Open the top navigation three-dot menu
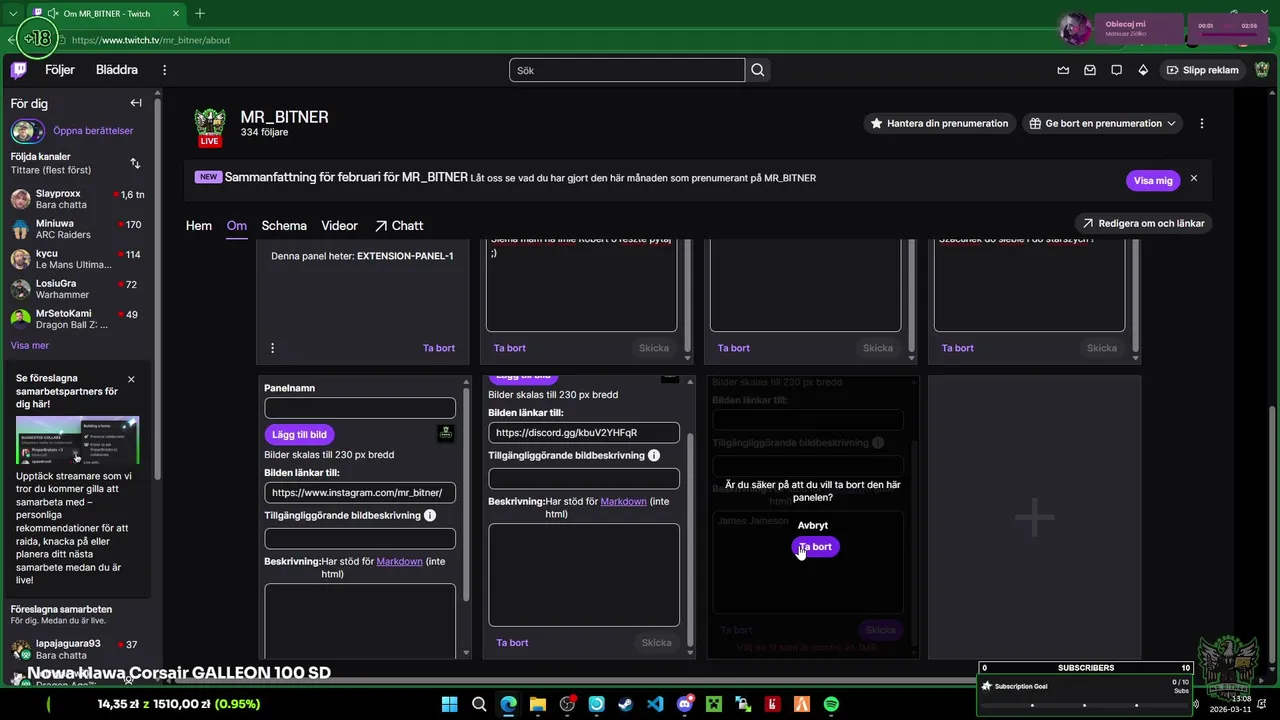This screenshot has height=720, width=1280. coord(165,70)
